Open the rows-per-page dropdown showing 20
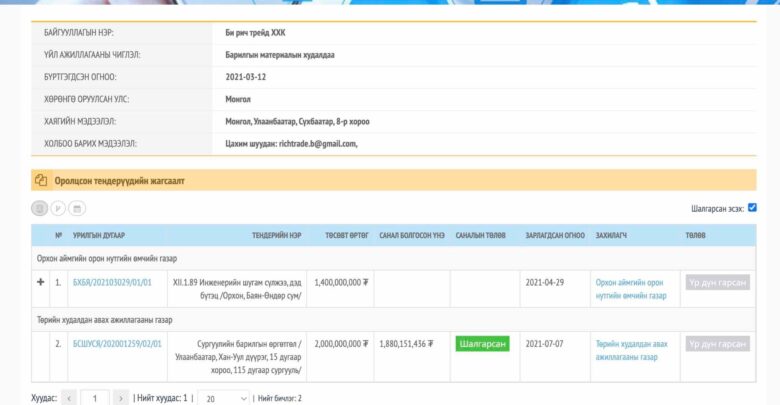Image resolution: width=780 pixels, height=405 pixels. click(x=224, y=398)
